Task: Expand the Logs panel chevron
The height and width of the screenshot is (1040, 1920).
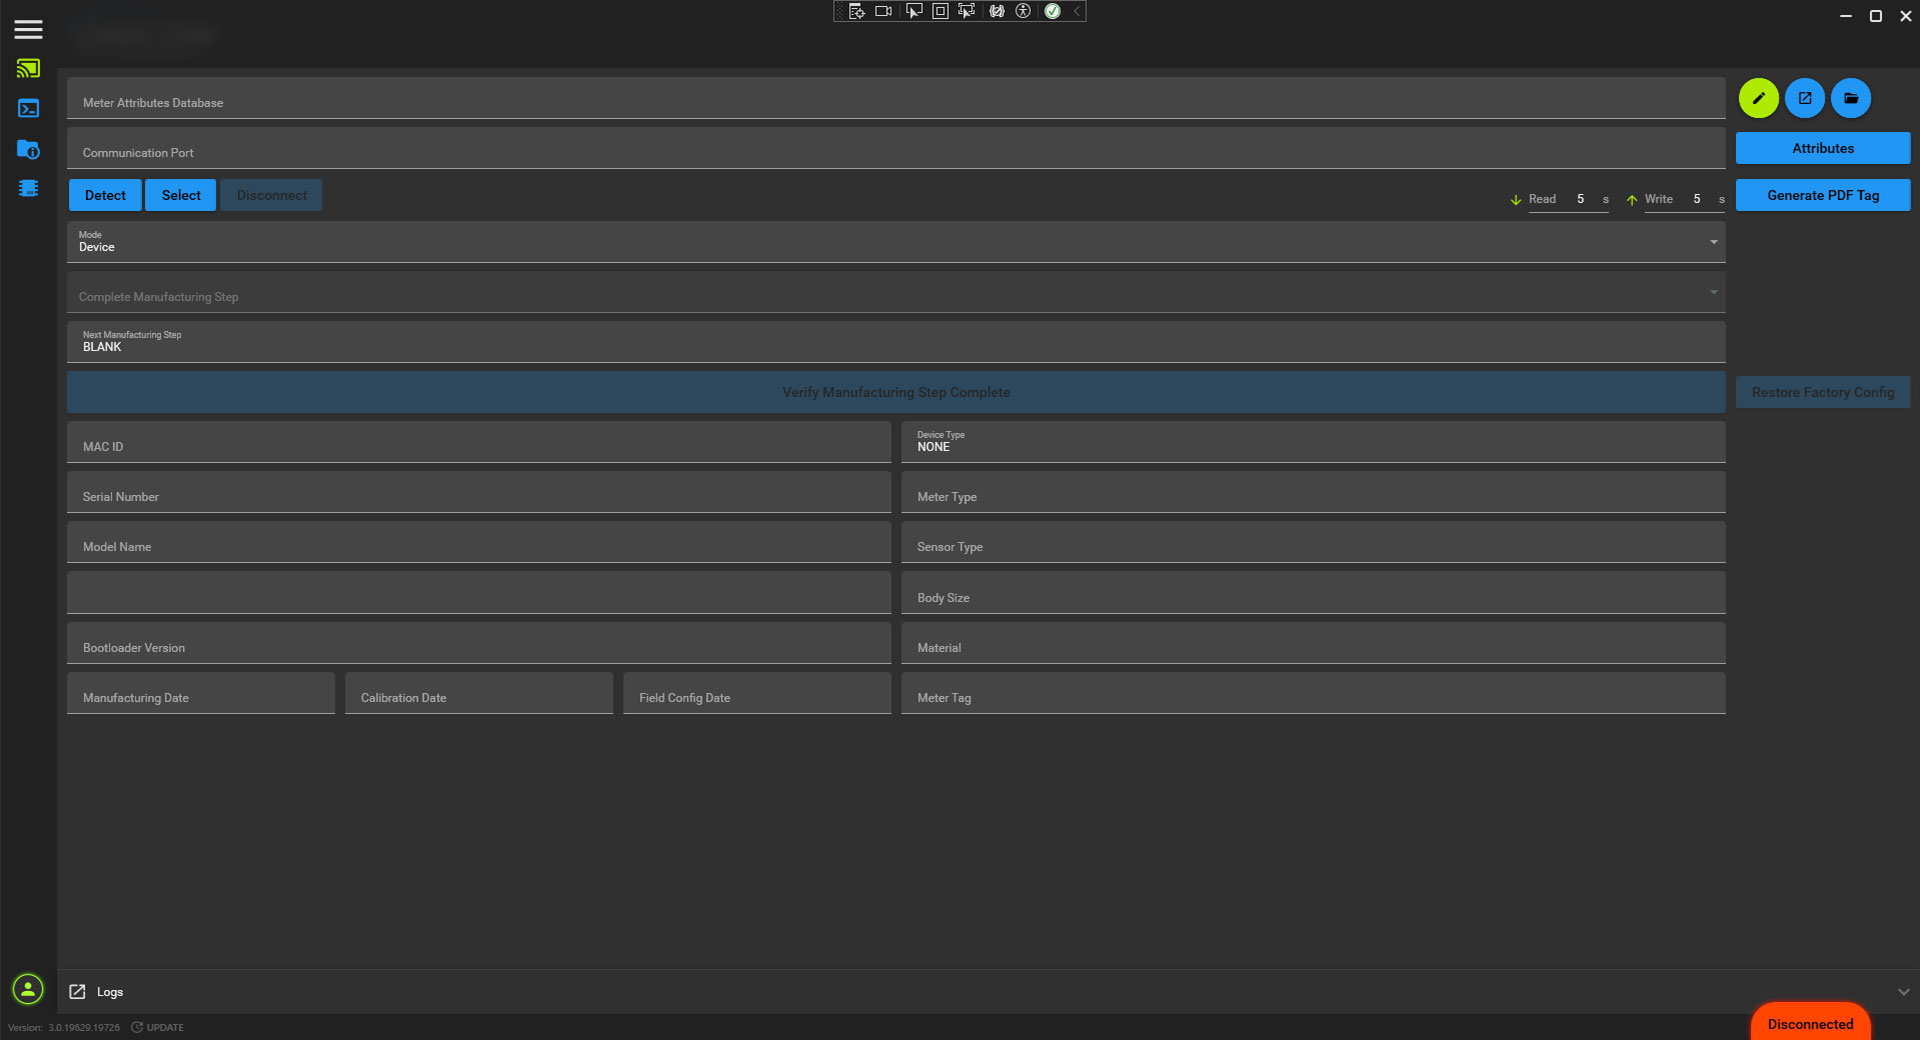Action: pos(1903,992)
